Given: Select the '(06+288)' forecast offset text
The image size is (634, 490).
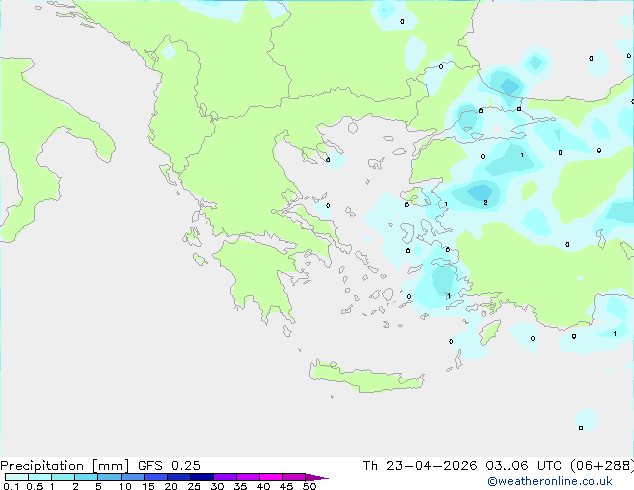Looking at the screenshot, I should point(602,466).
